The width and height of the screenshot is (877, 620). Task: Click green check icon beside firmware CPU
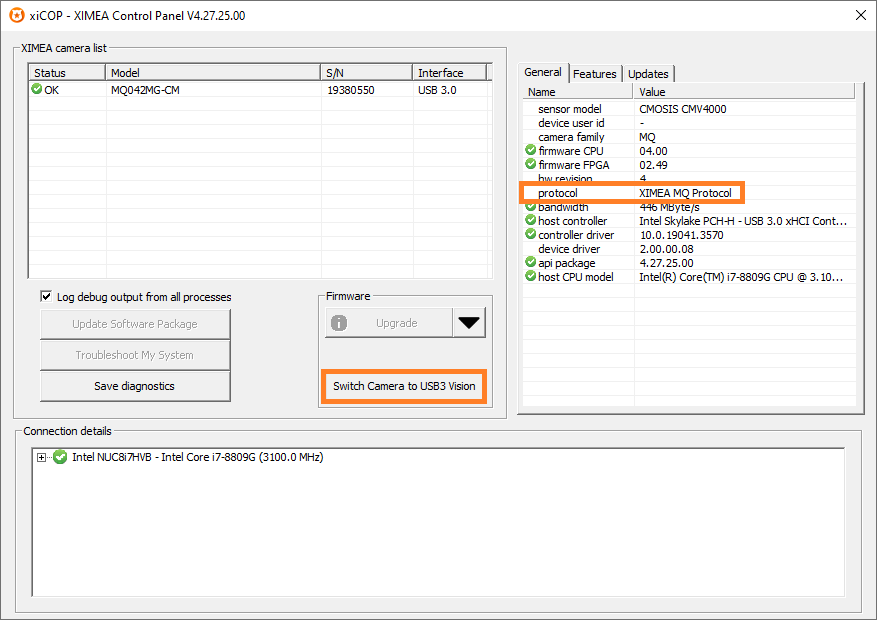click(x=531, y=150)
